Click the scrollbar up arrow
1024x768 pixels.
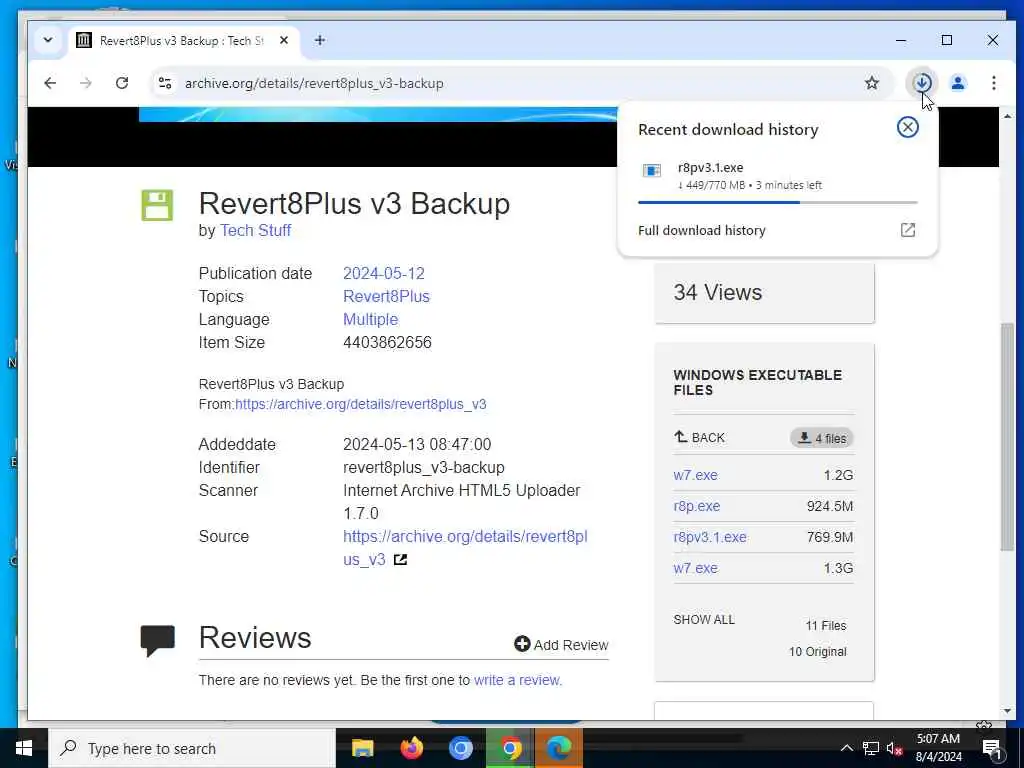tap(1006, 116)
